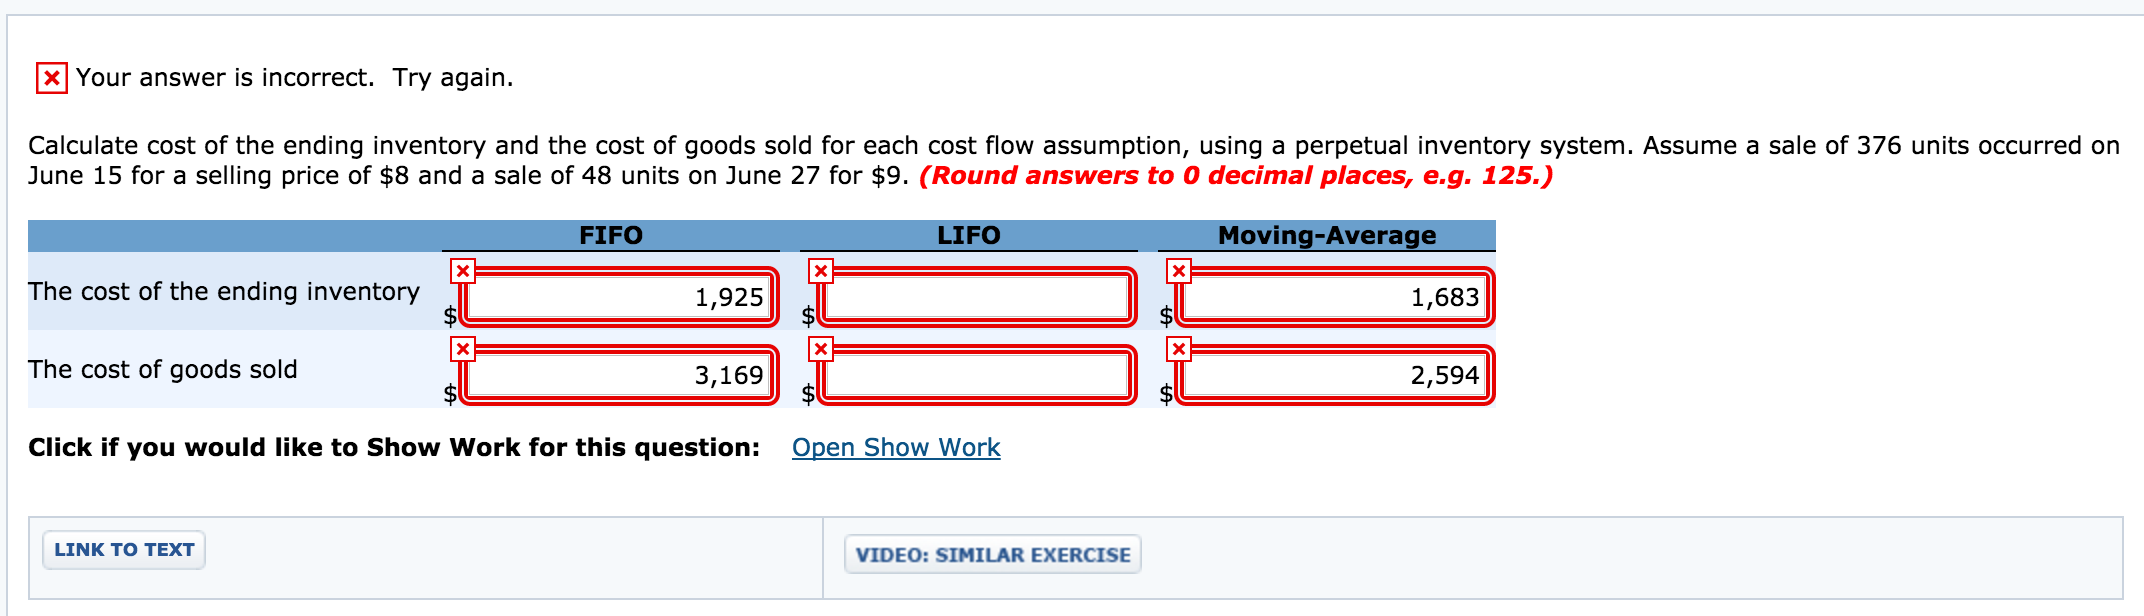Click the red X above the Moving-Average cost of goods sold field
Screen dimensions: 2144x616
pyautogui.click(x=1178, y=348)
